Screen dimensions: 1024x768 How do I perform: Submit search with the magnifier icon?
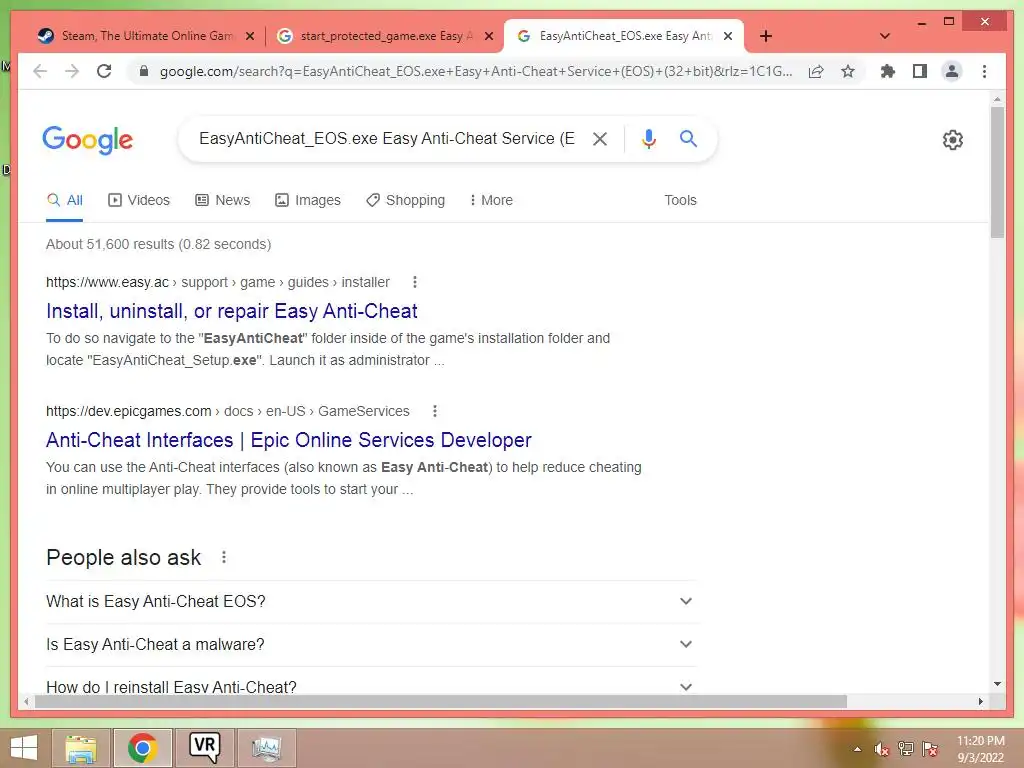click(x=688, y=138)
